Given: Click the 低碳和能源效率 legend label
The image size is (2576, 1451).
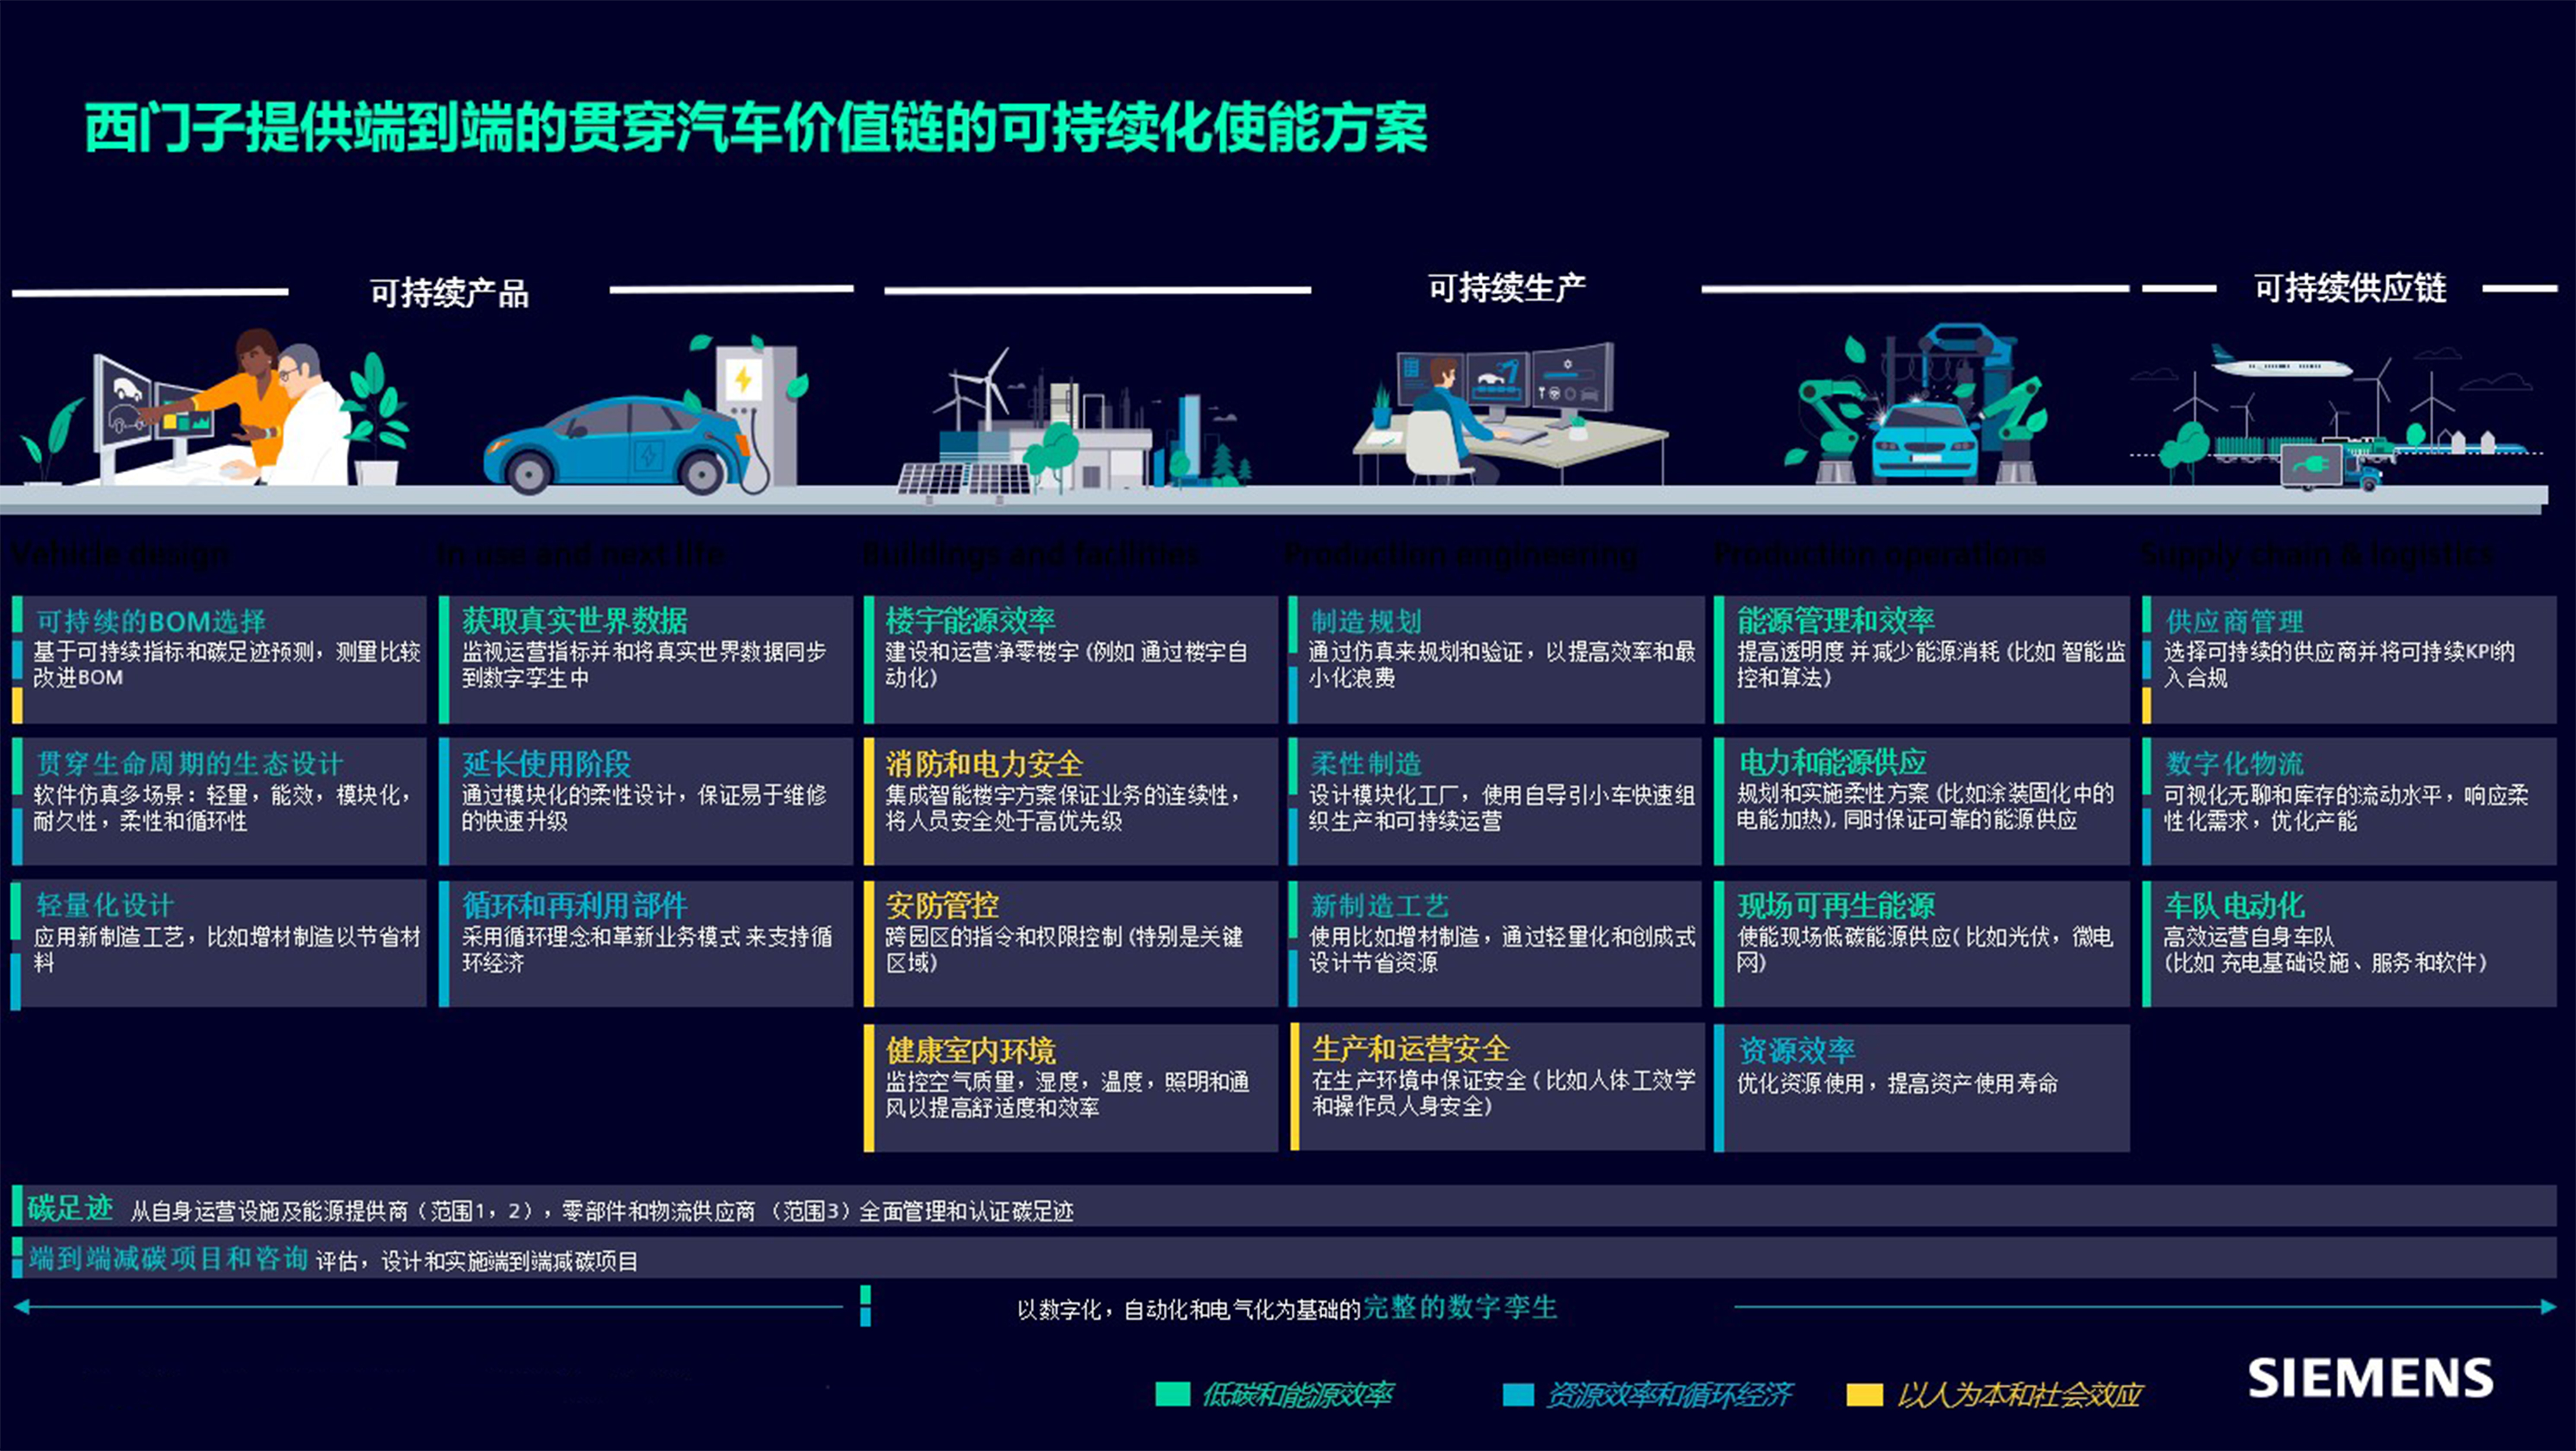Looking at the screenshot, I should [1297, 1394].
